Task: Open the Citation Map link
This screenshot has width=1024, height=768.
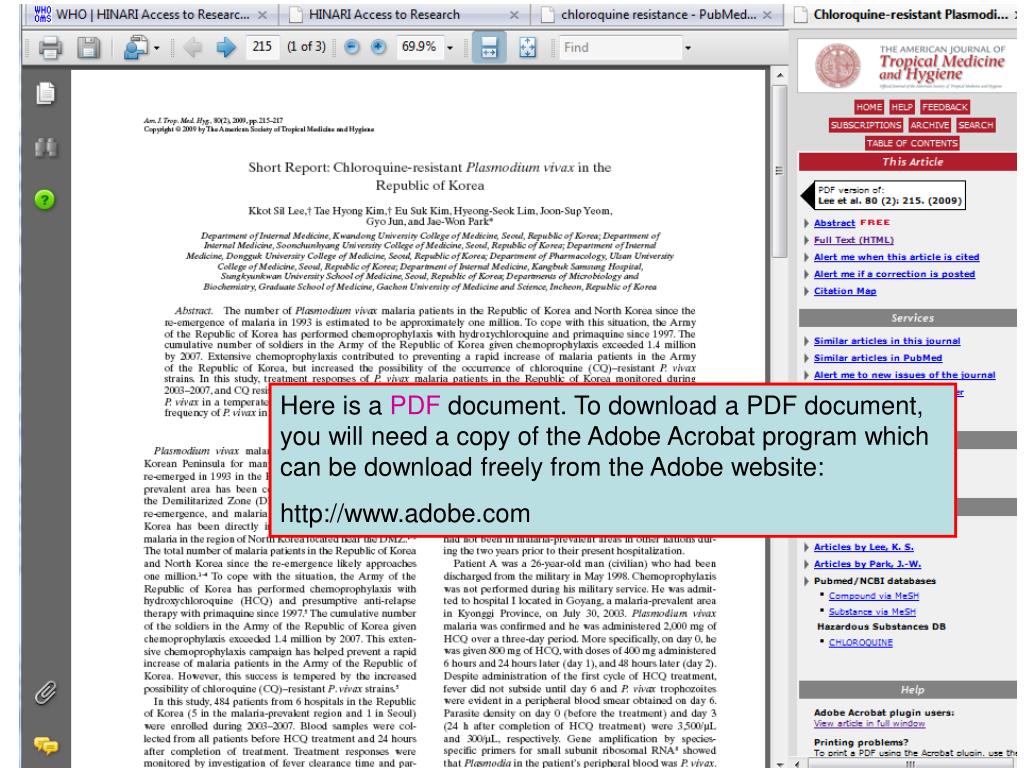Action: pos(845,291)
